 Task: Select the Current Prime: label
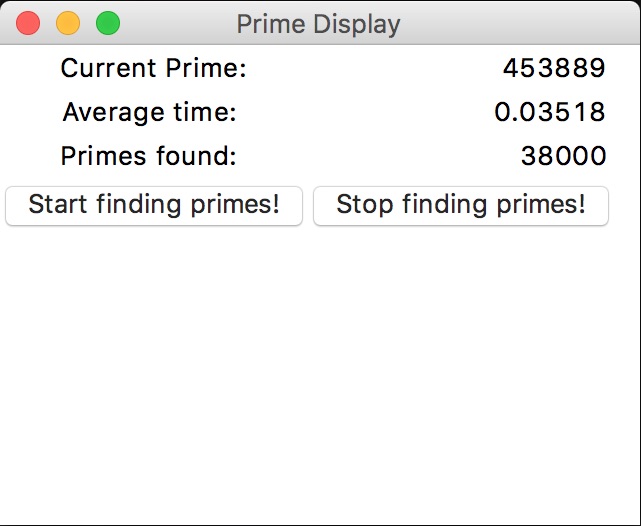click(153, 69)
